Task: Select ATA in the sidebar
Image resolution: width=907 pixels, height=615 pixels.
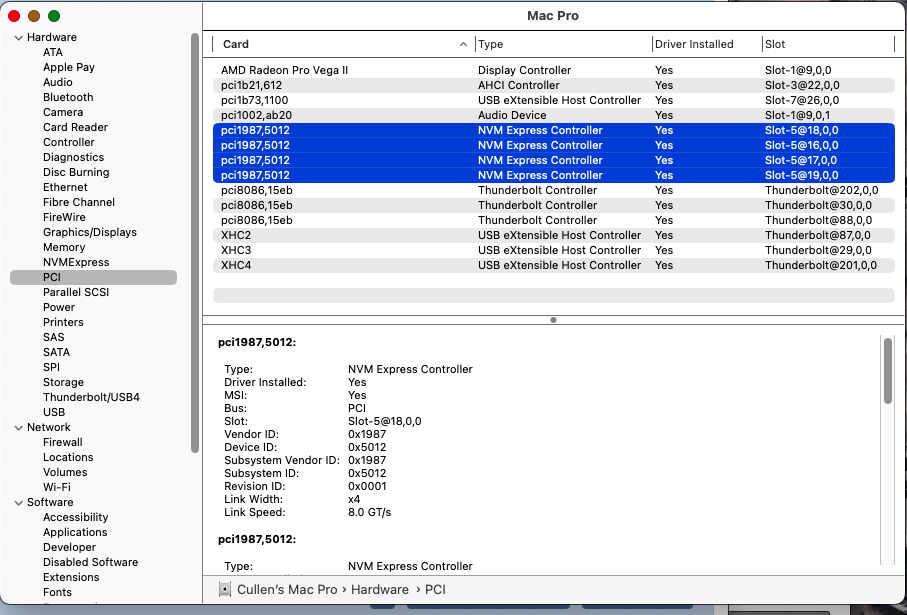Action: click(x=53, y=52)
